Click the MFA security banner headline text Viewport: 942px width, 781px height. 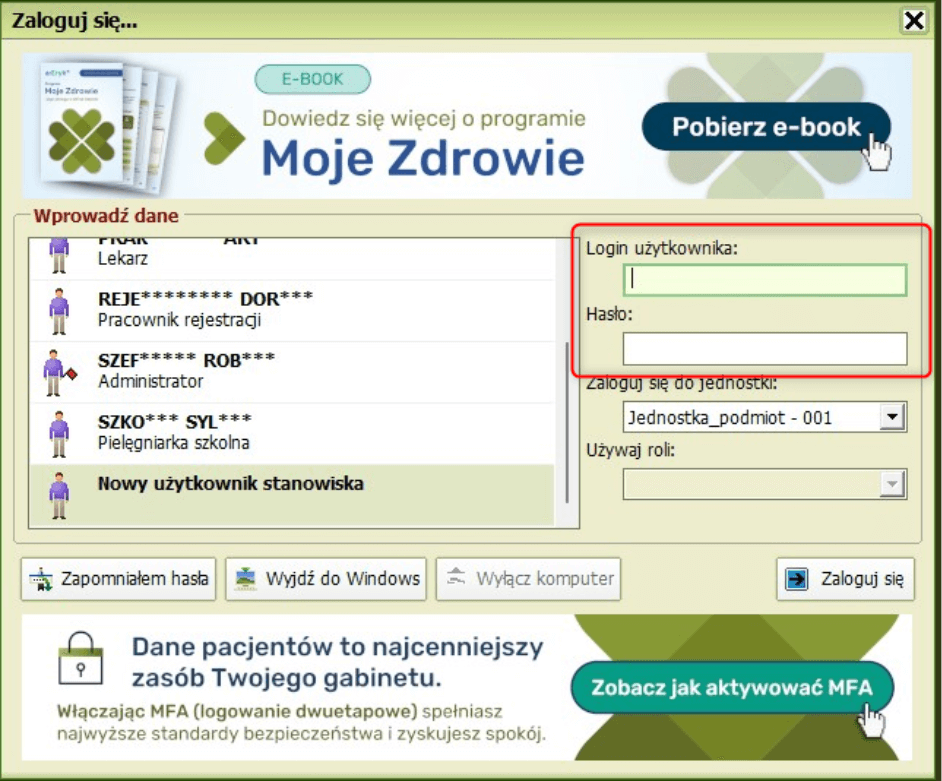click(337, 662)
